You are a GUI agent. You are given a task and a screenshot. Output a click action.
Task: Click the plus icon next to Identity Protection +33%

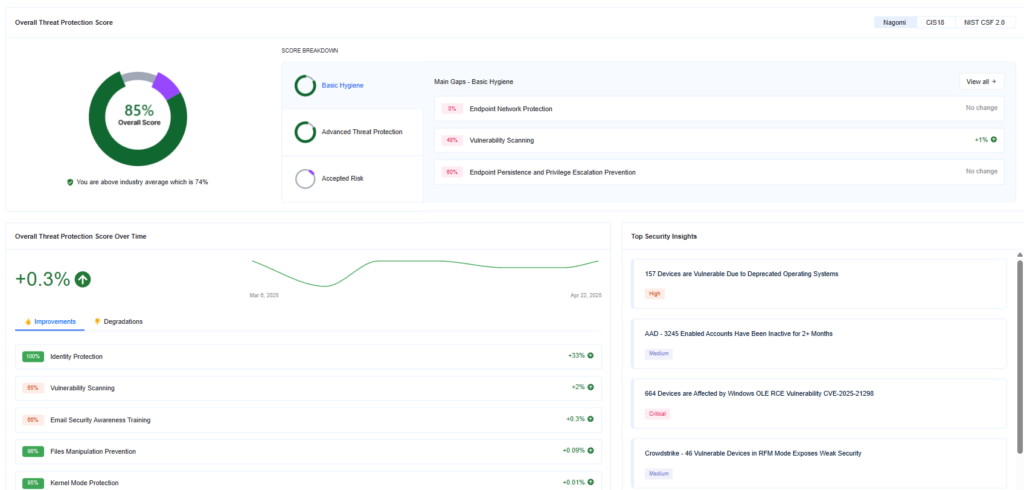[590, 356]
